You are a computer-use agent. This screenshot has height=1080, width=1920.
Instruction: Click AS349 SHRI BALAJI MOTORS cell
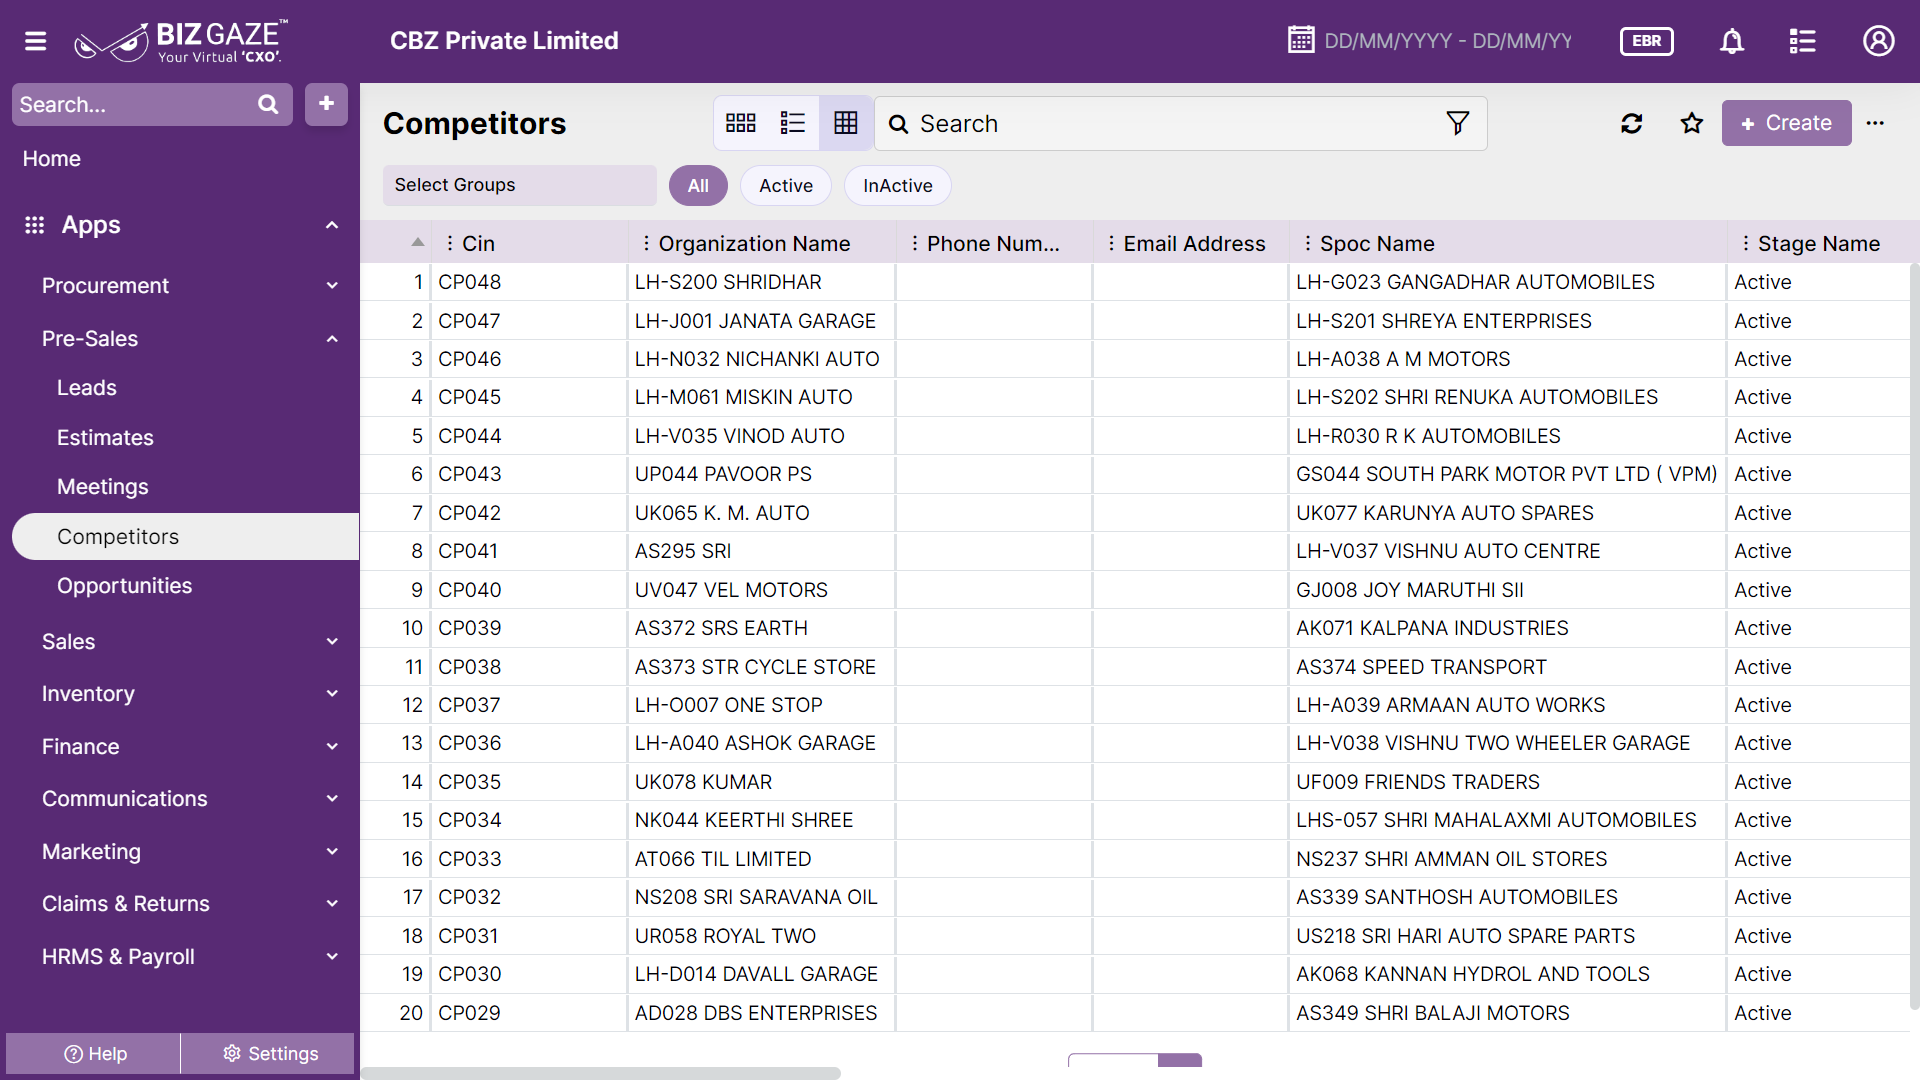1507,1013
